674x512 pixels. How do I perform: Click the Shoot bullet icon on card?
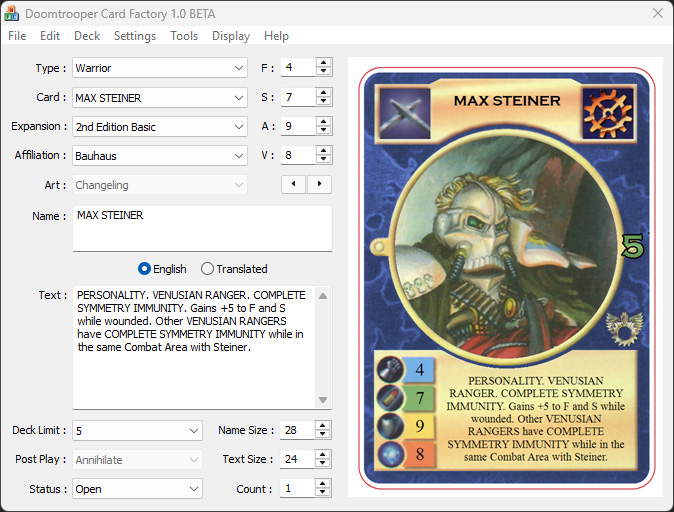click(390, 398)
